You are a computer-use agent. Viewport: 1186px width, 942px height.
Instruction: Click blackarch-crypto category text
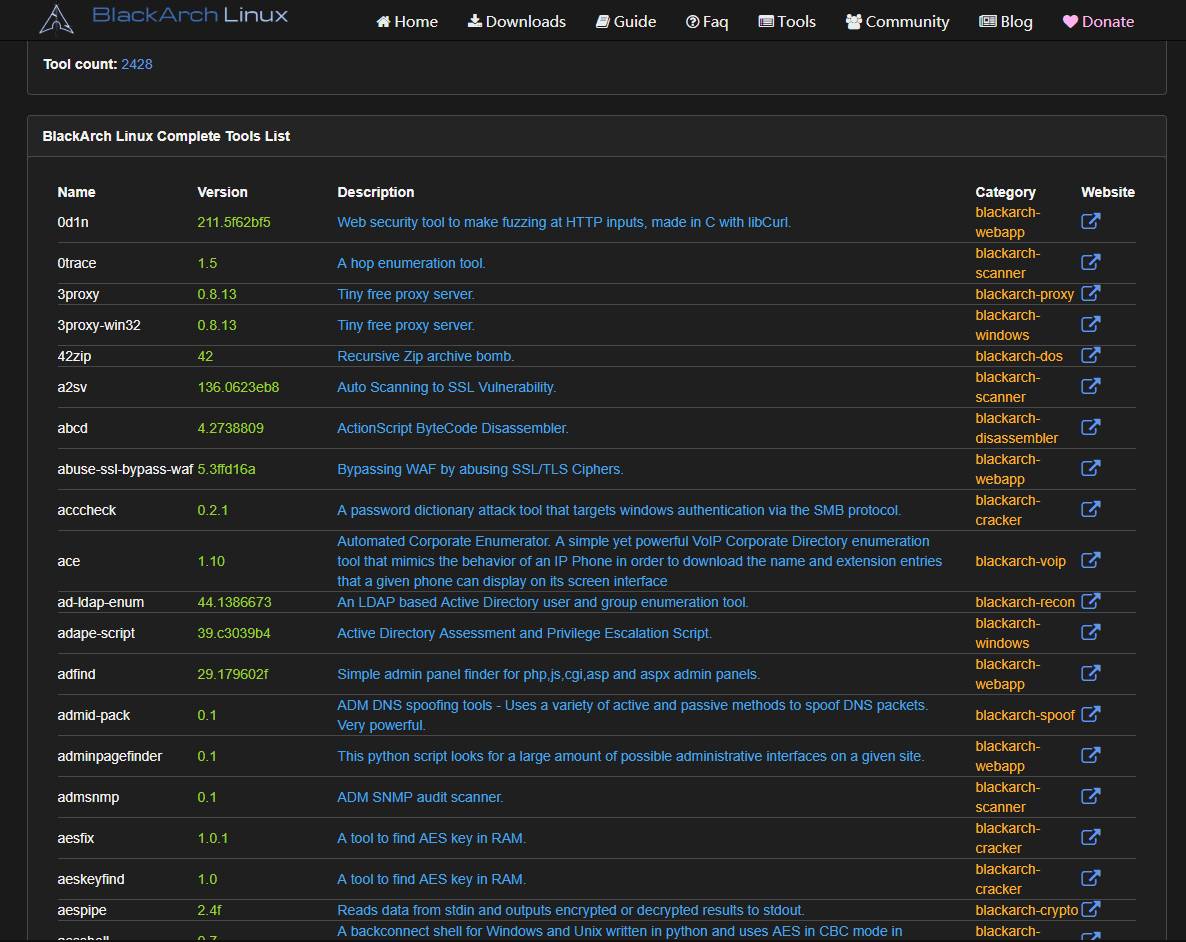1026,910
